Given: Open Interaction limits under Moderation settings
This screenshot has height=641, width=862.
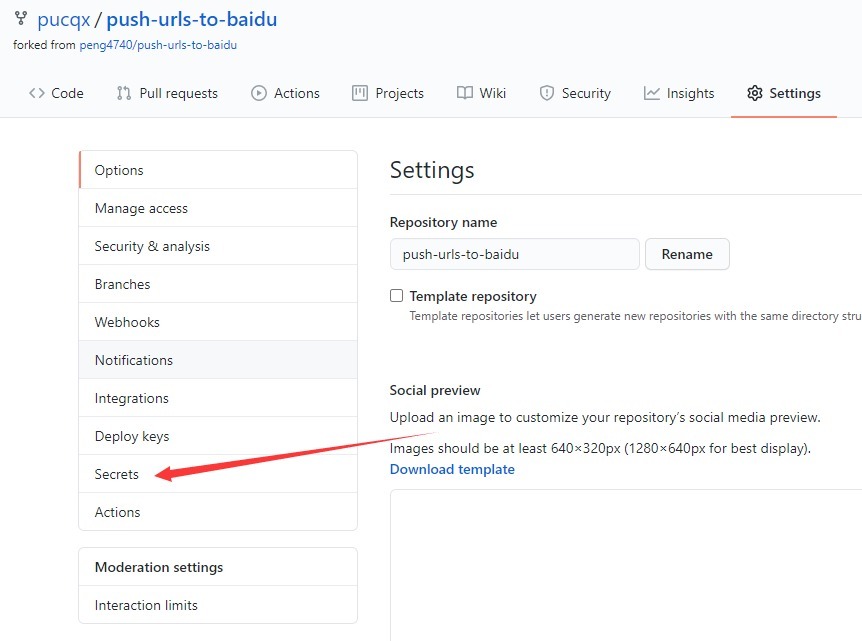Looking at the screenshot, I should coord(146,605).
